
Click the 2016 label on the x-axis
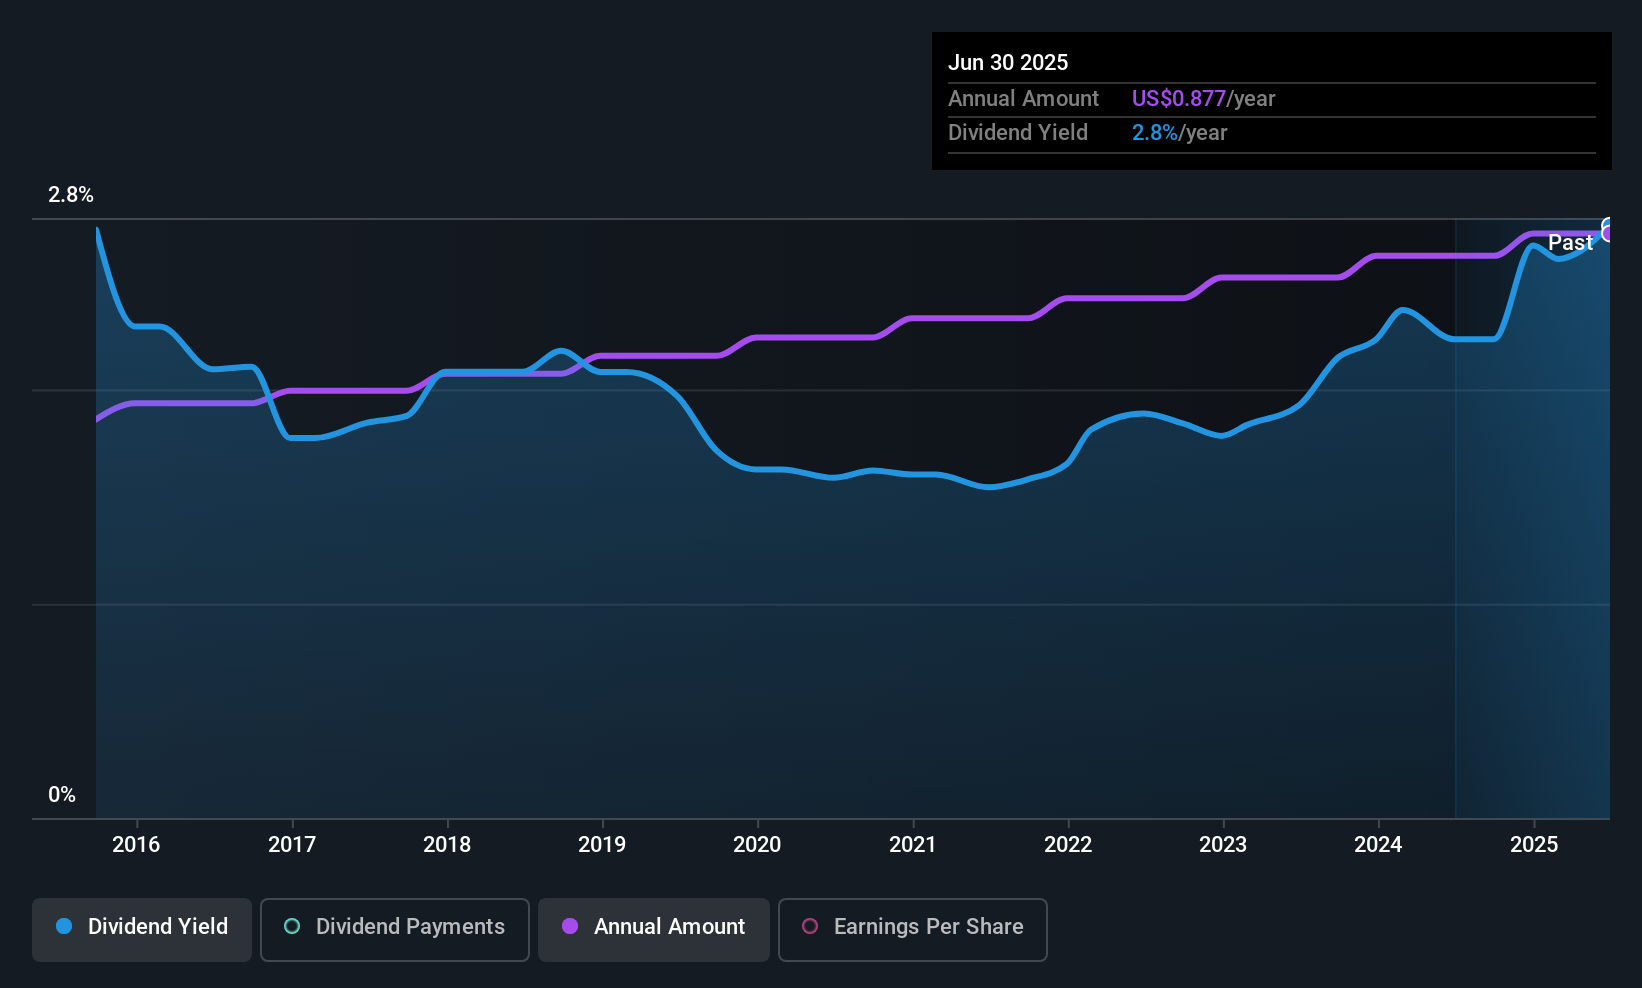point(136,844)
